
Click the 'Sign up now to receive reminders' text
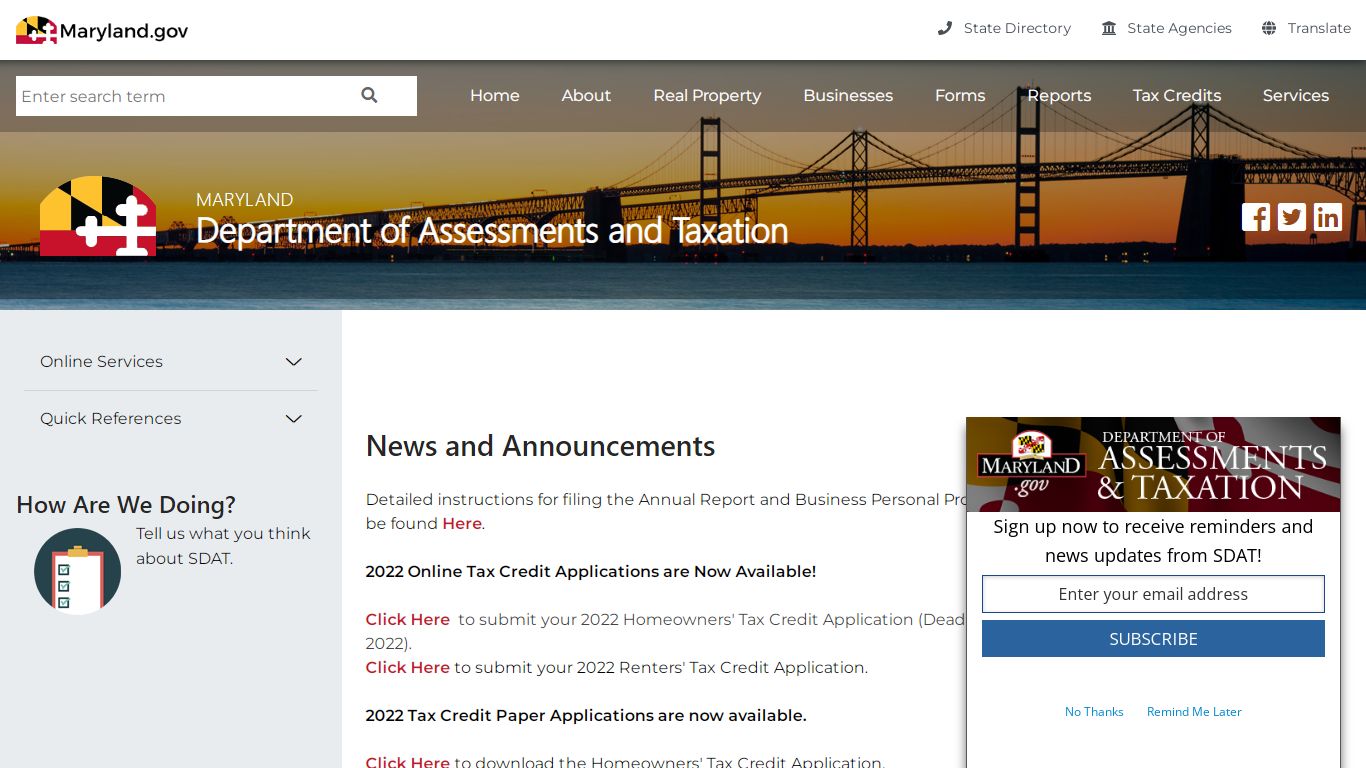click(x=1153, y=541)
